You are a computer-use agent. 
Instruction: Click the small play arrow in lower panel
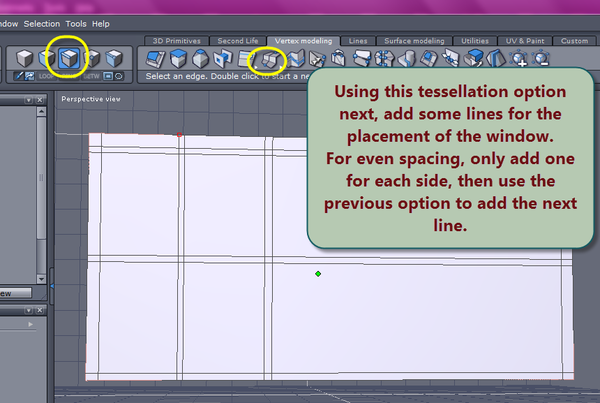point(31,325)
